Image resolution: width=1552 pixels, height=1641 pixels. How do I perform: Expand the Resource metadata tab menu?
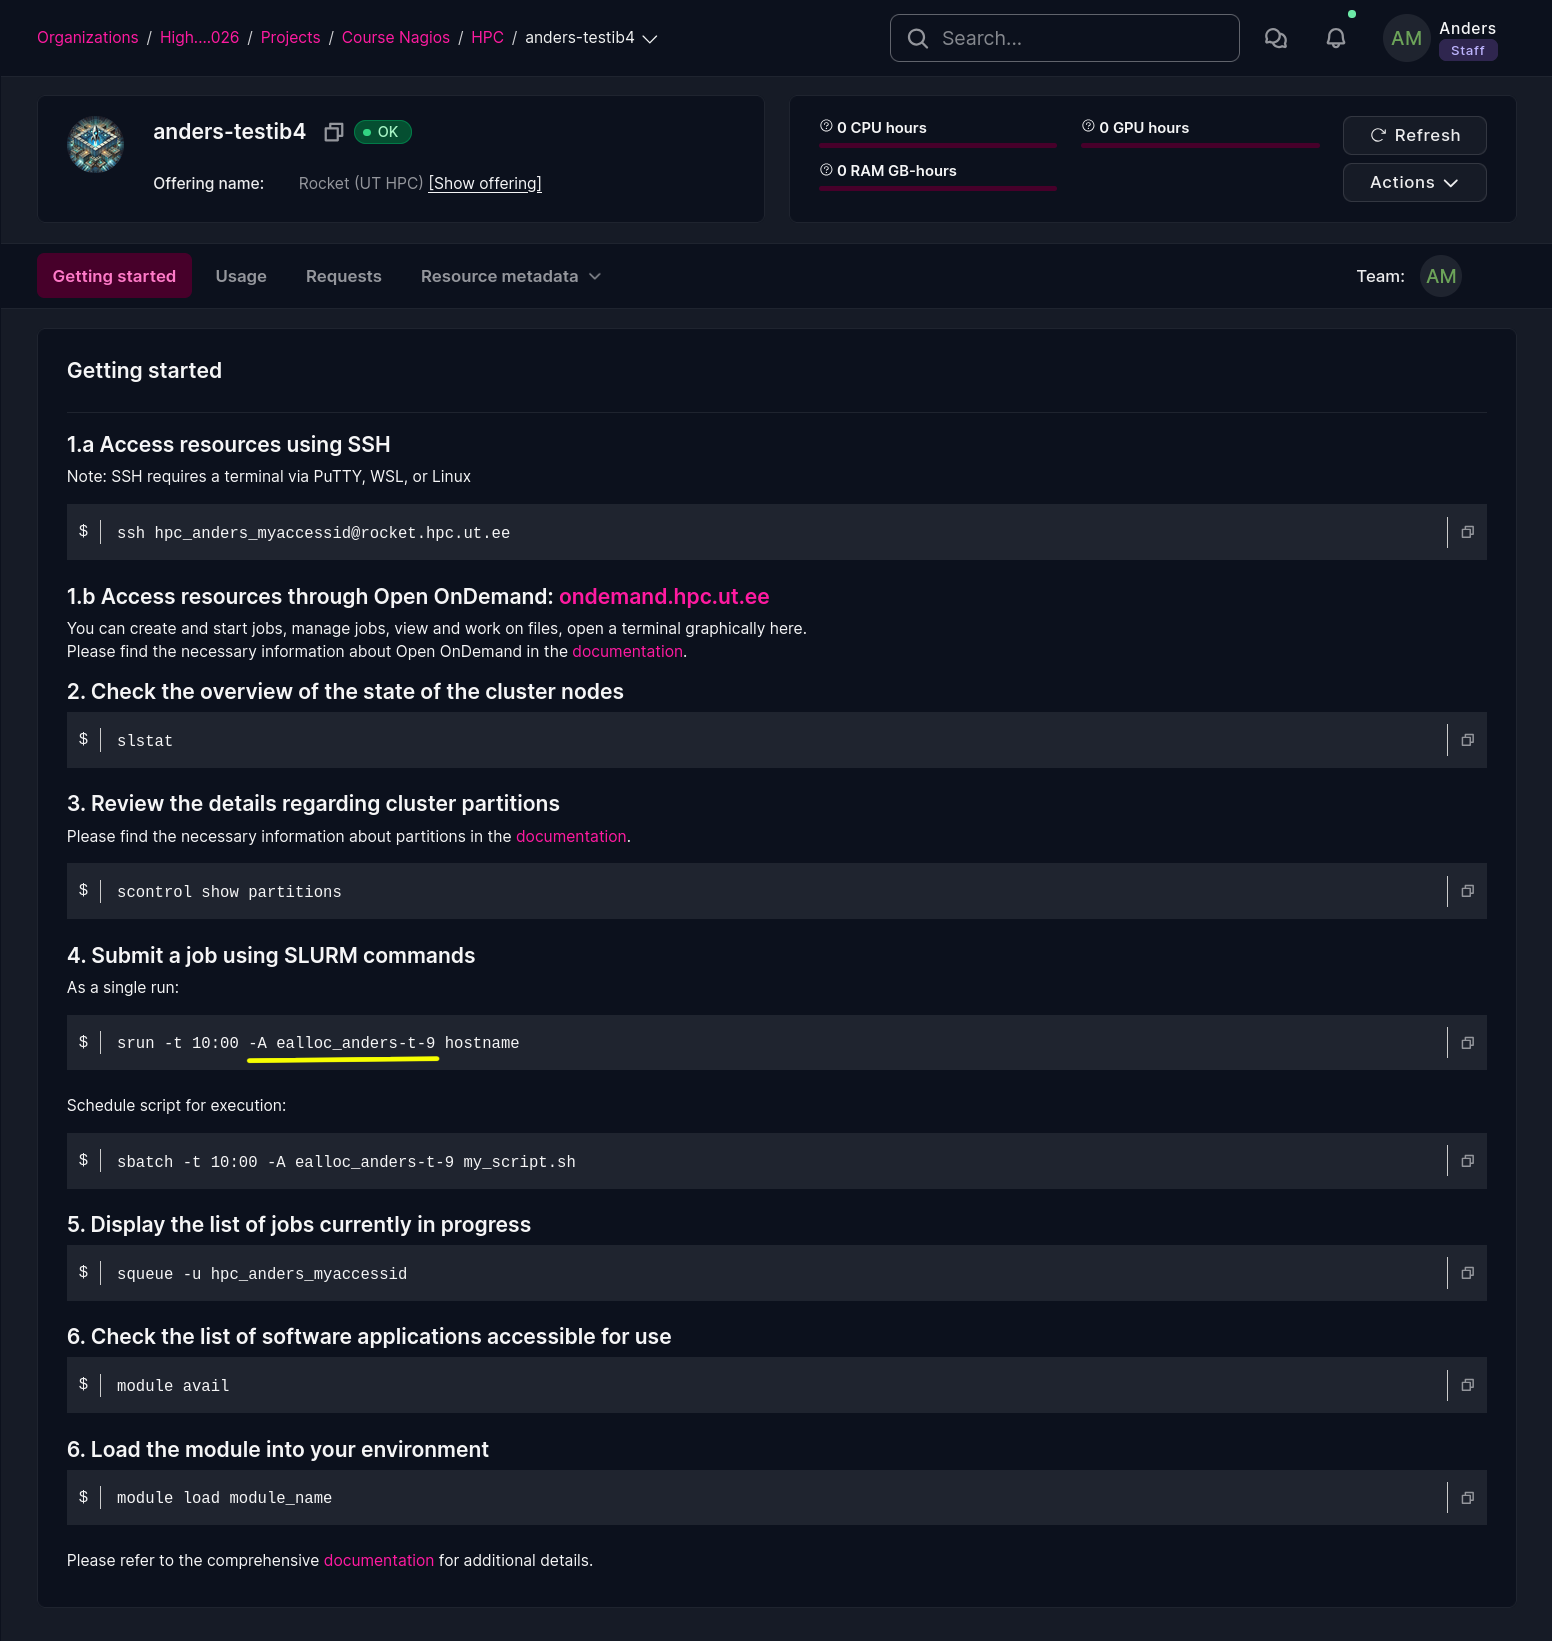tap(511, 276)
